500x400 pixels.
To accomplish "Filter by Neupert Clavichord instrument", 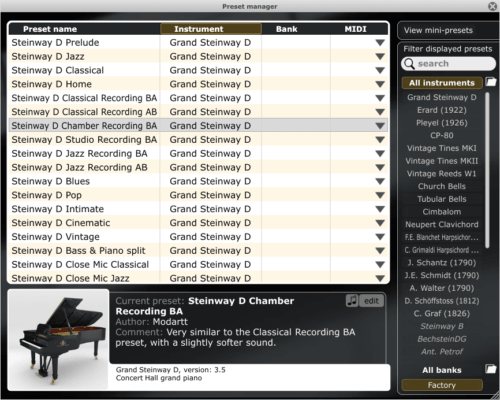I will (x=442, y=224).
